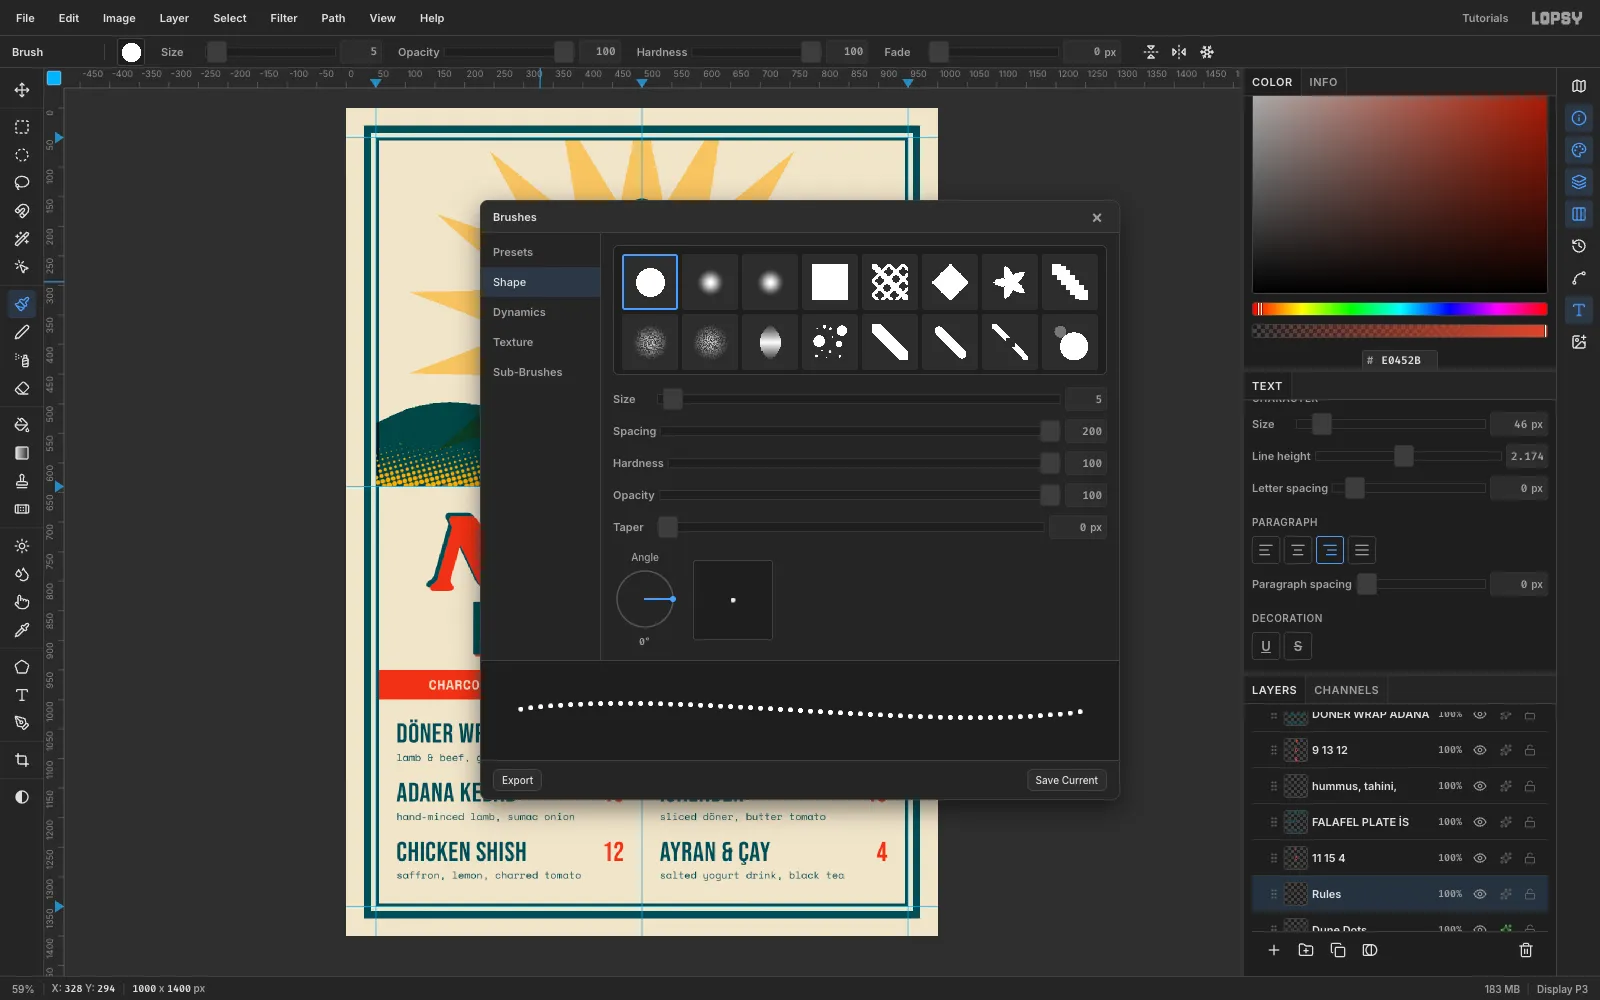Adjust the hue rainbow slider
The width and height of the screenshot is (1600, 1000).
coord(1399,309)
